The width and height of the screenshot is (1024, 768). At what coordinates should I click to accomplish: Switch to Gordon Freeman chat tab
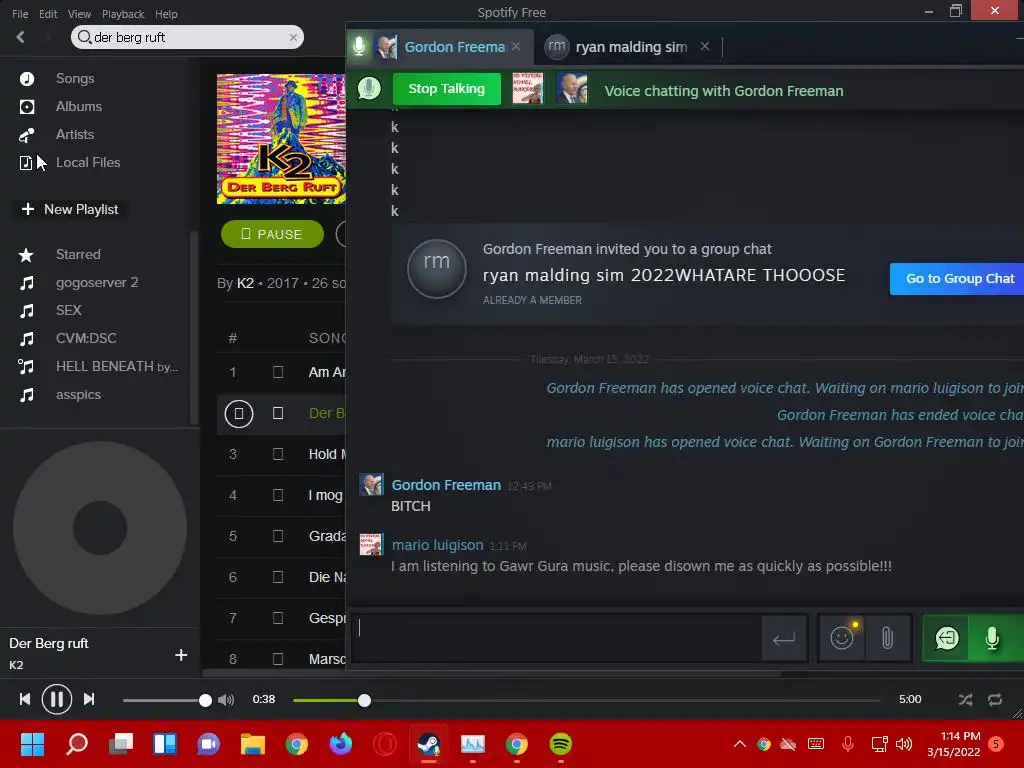click(440, 47)
